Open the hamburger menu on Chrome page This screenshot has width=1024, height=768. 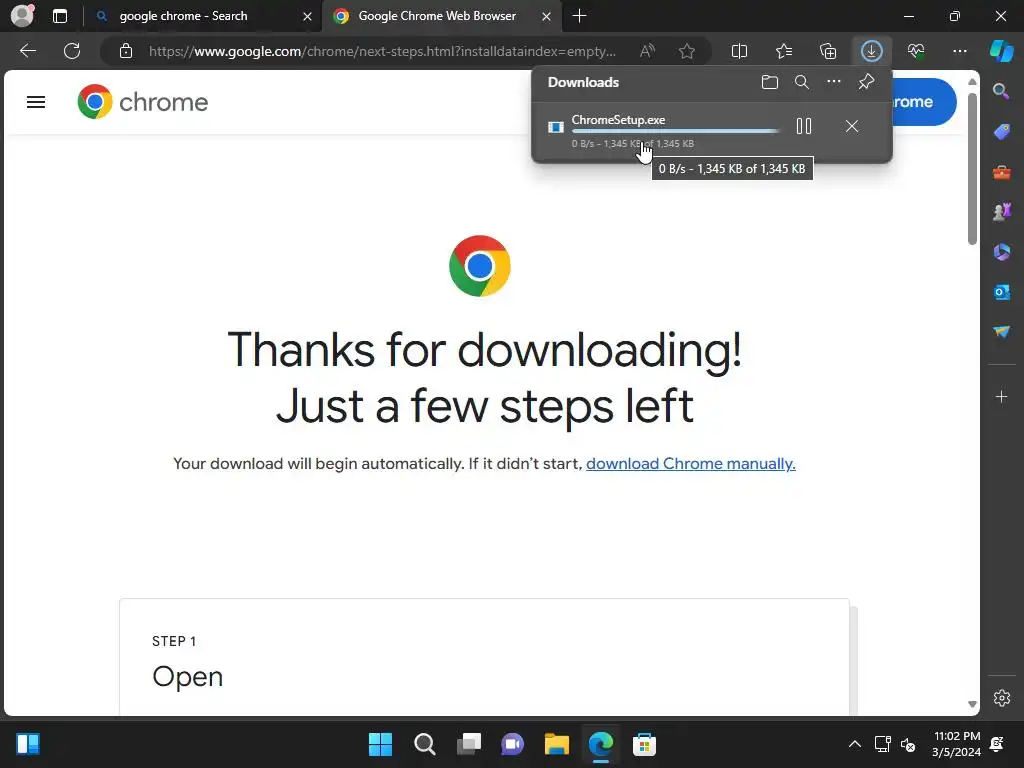pyautogui.click(x=36, y=102)
